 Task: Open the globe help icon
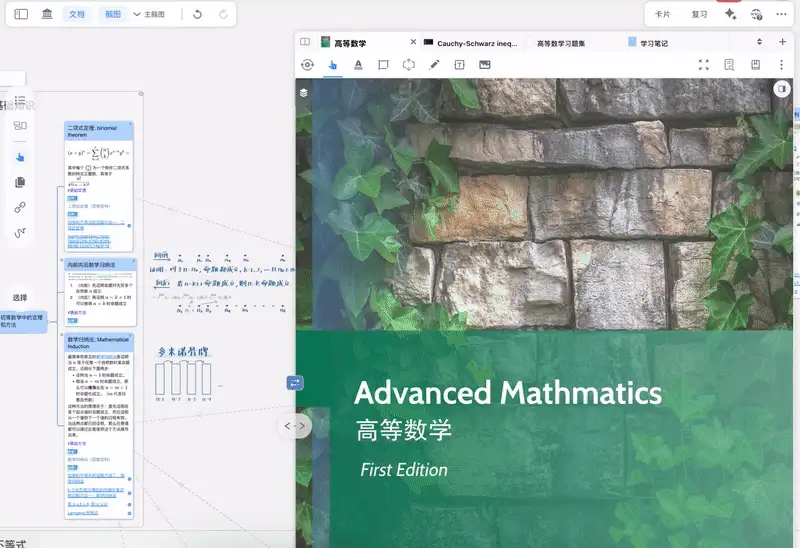(757, 14)
